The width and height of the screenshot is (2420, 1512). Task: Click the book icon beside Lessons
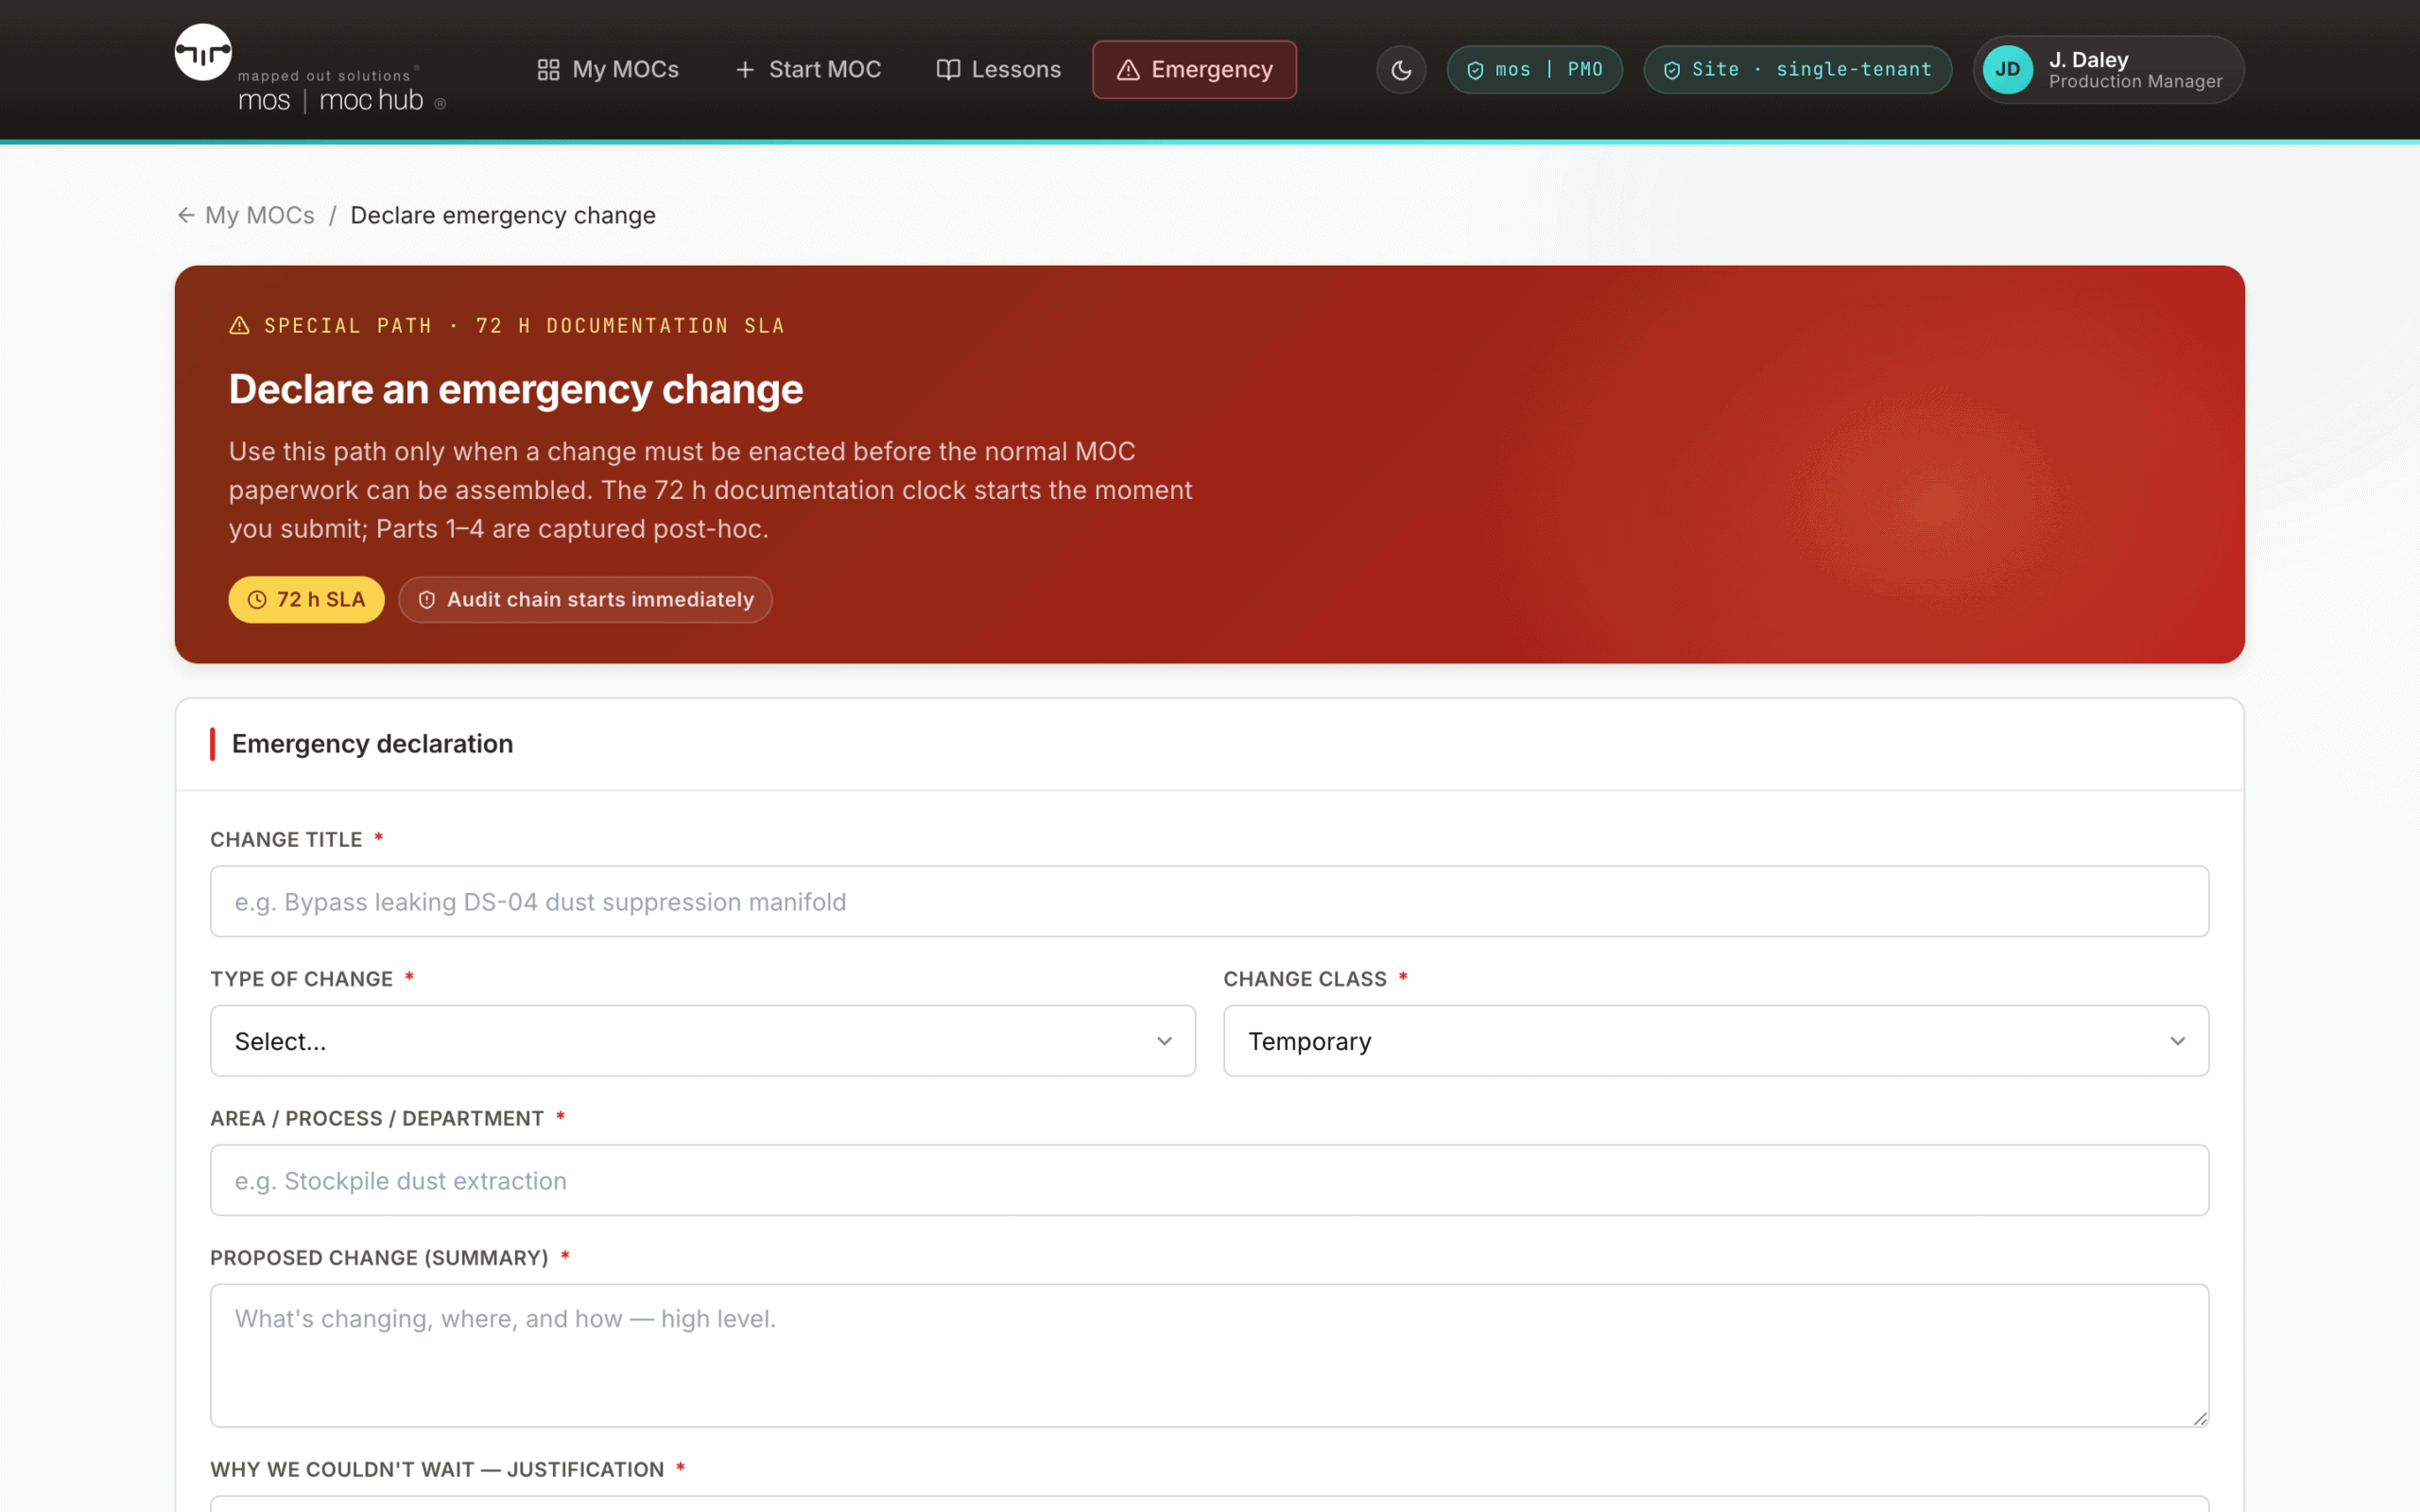tap(948, 69)
